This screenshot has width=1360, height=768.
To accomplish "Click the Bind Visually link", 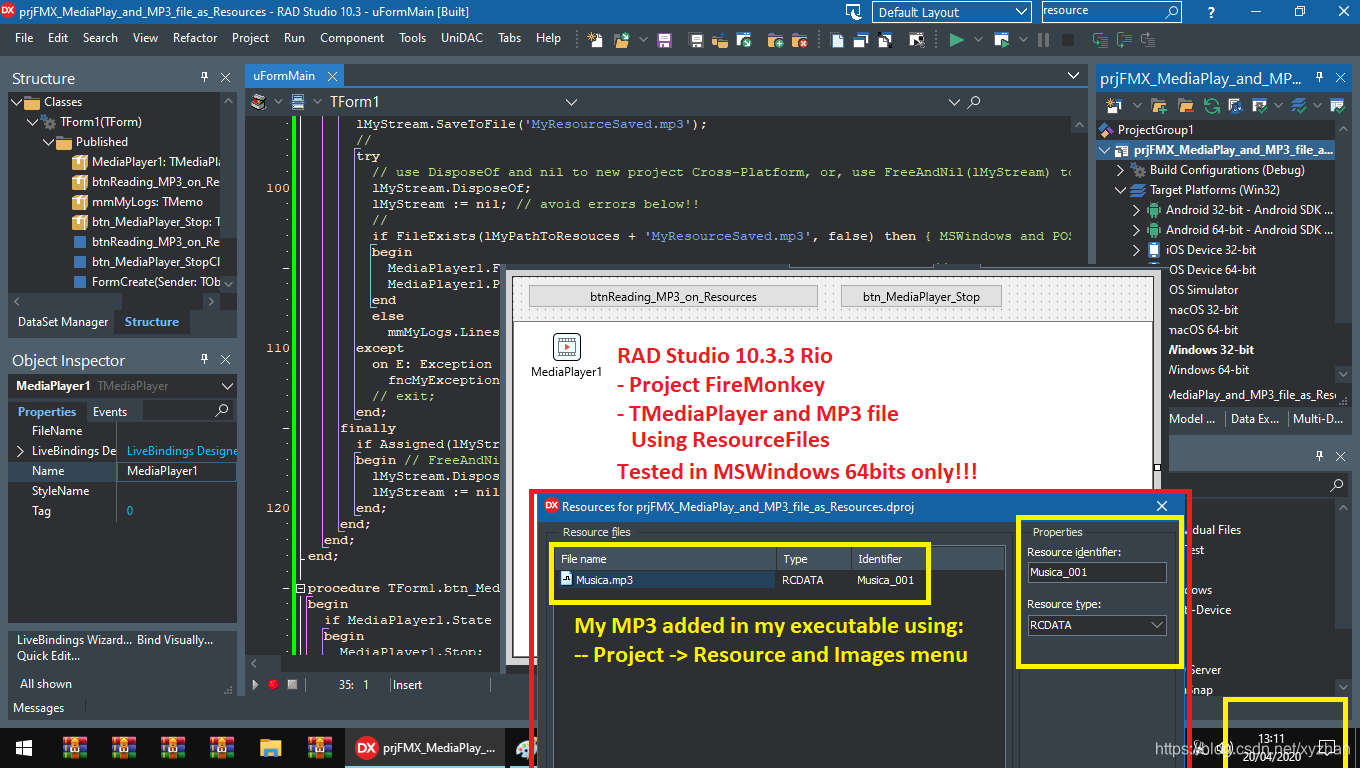I will coord(174,640).
